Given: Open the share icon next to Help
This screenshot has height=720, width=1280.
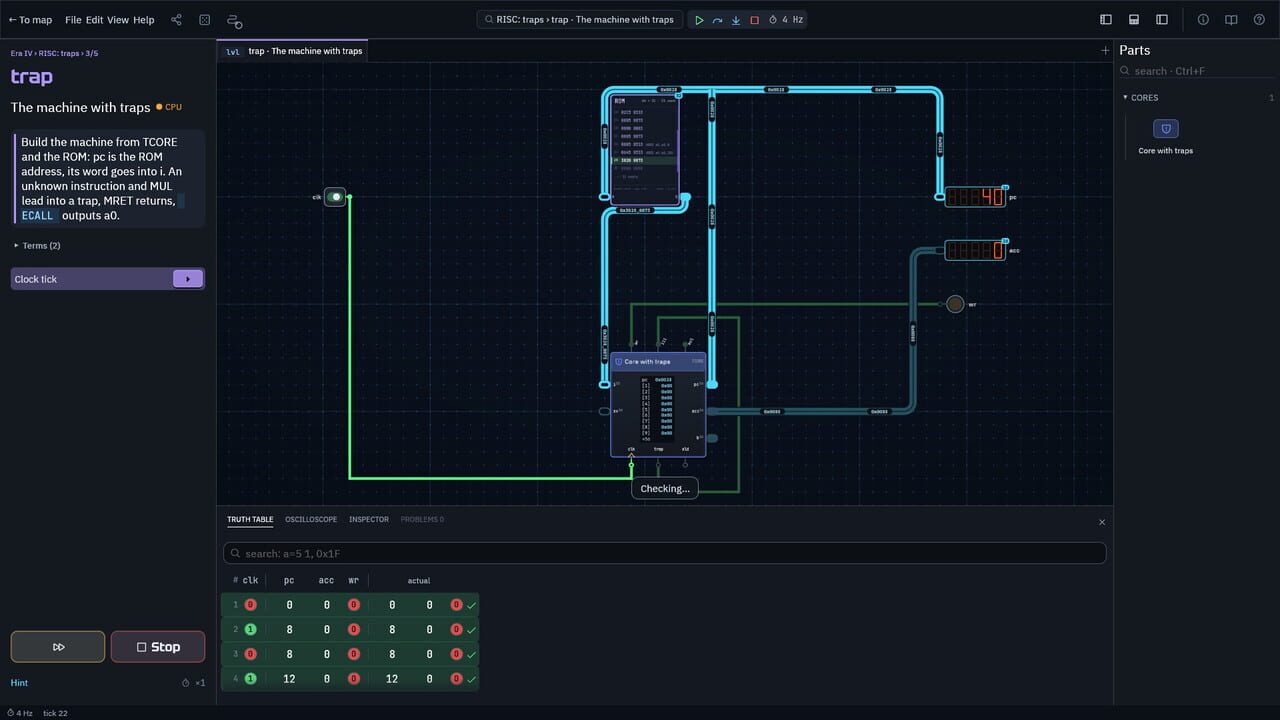Looking at the screenshot, I should 176,20.
